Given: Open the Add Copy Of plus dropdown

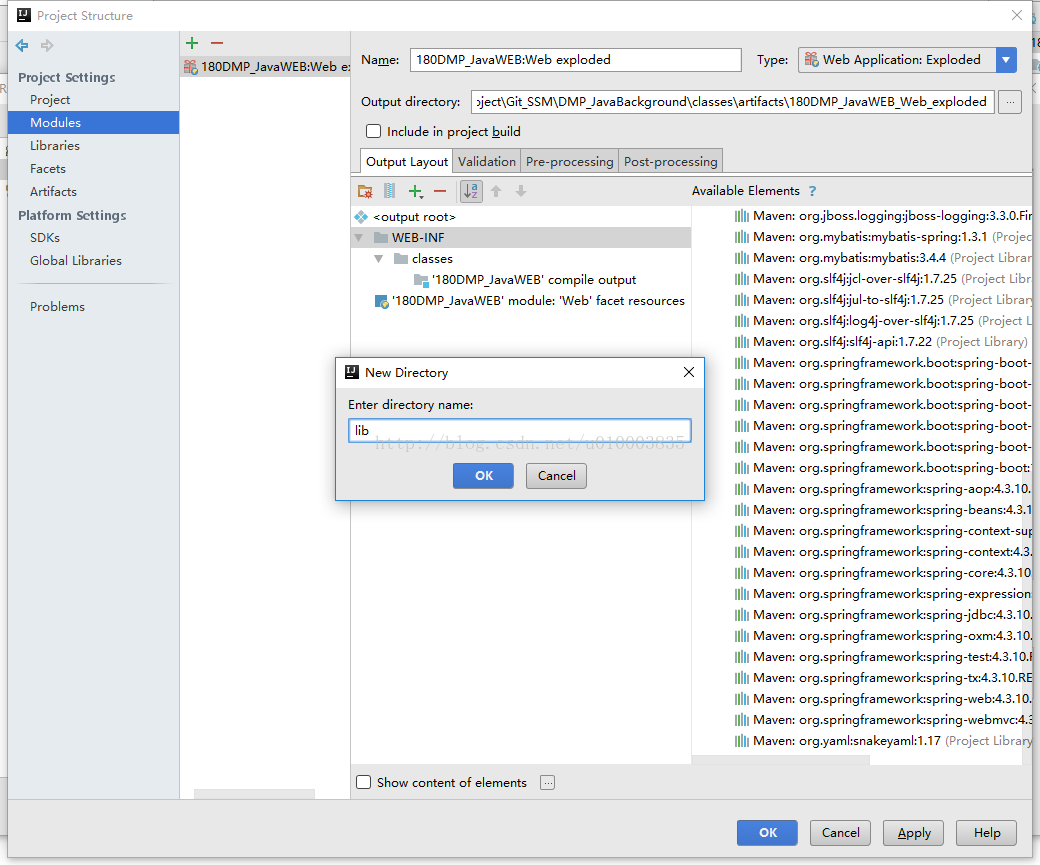Looking at the screenshot, I should click(x=416, y=192).
